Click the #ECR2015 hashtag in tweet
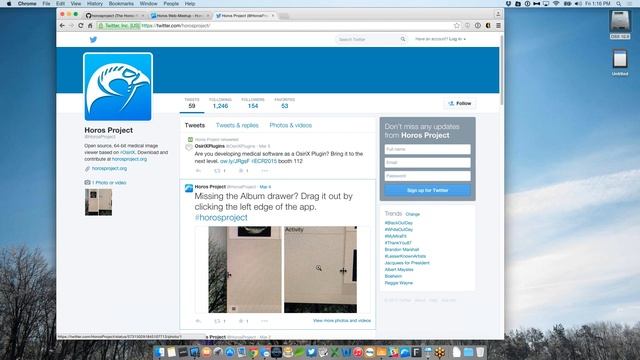 (x=264, y=161)
